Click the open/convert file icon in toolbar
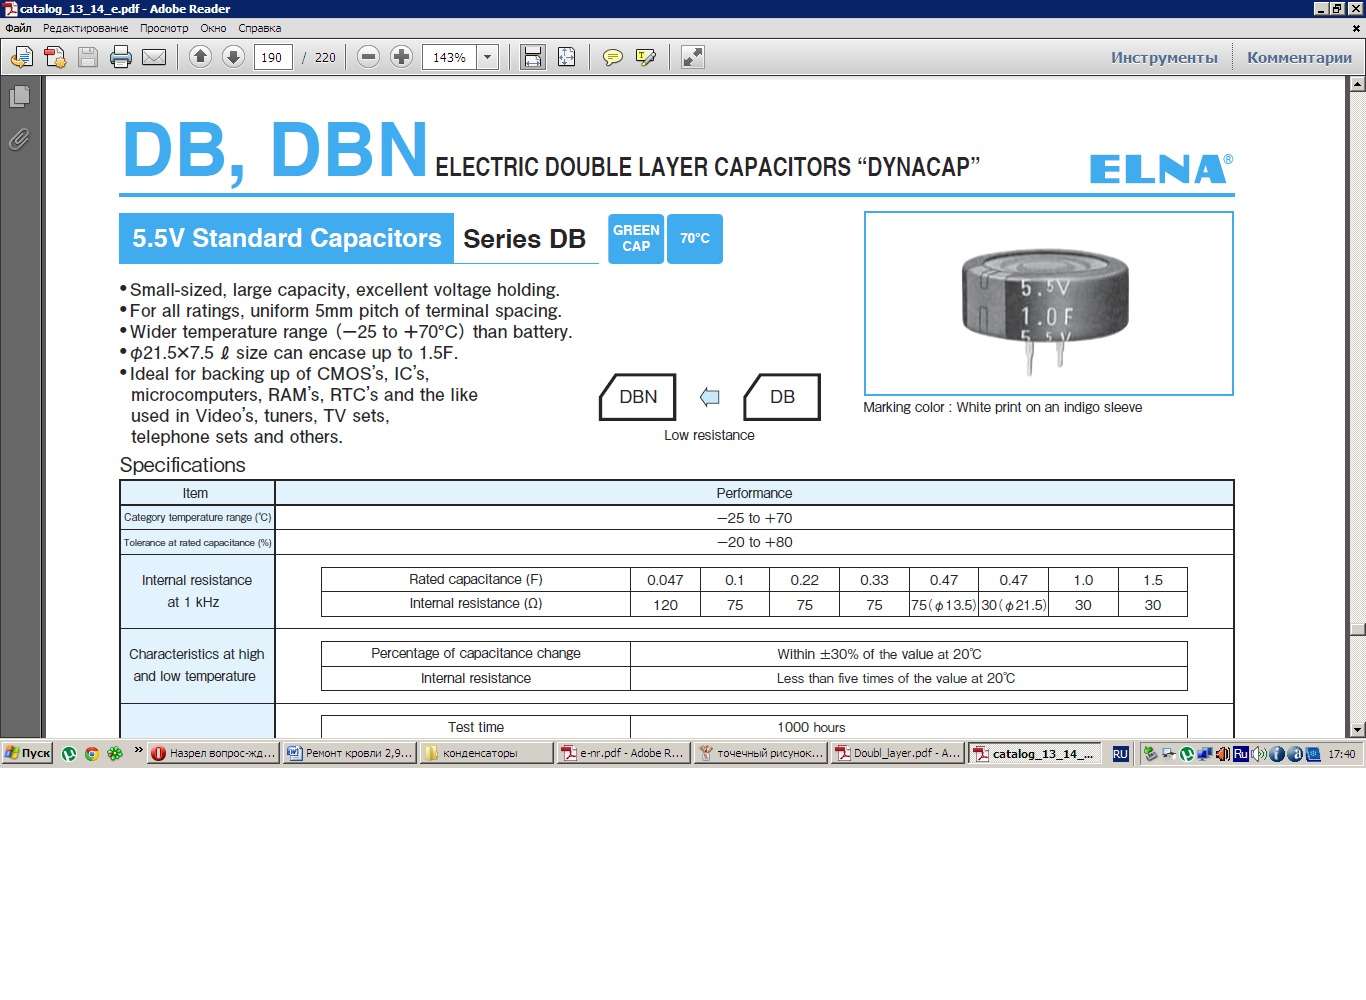Viewport: 1366px width, 1000px height. [21, 57]
